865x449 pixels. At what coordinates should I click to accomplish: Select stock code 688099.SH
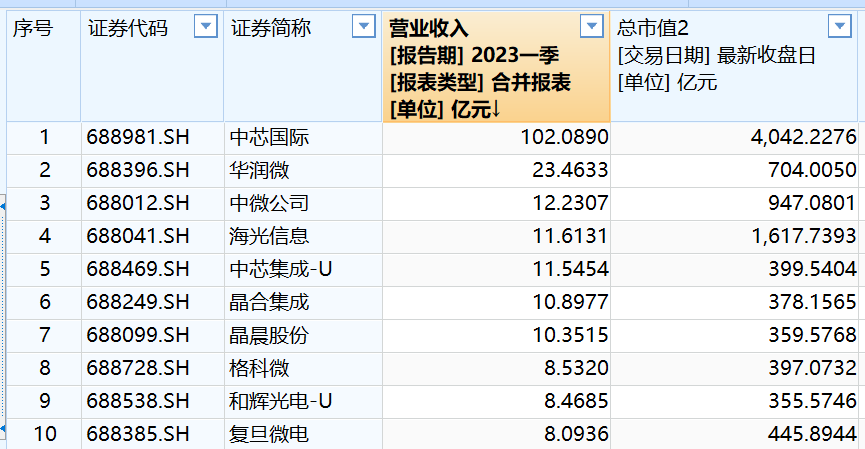click(x=138, y=335)
